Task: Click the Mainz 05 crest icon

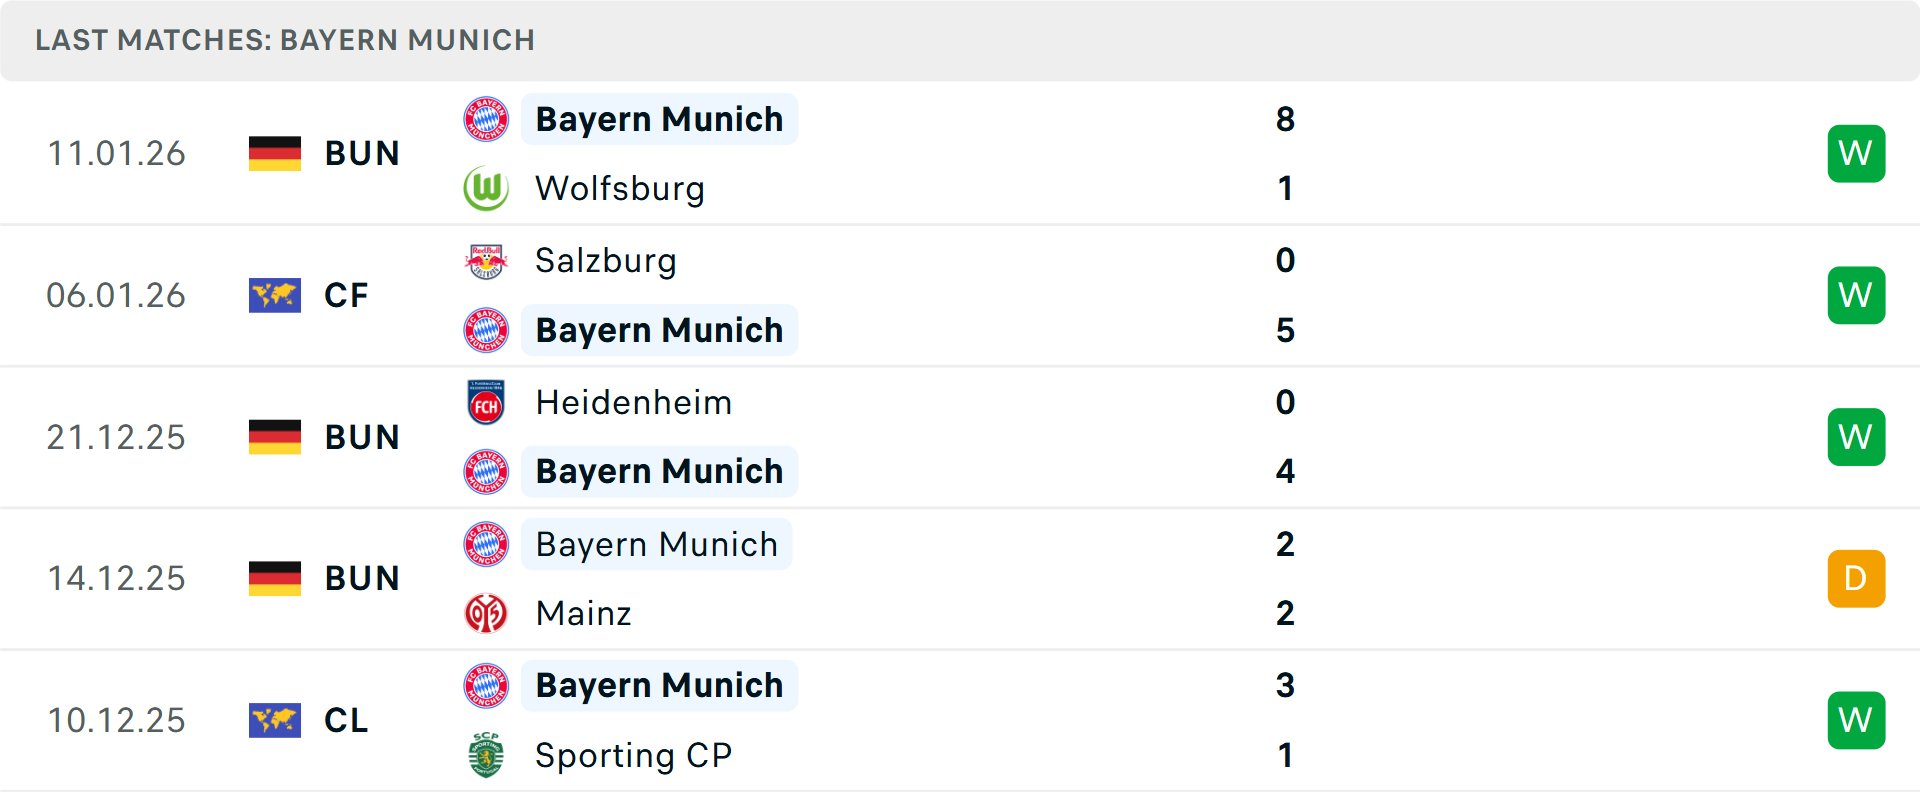Action: pyautogui.click(x=486, y=613)
